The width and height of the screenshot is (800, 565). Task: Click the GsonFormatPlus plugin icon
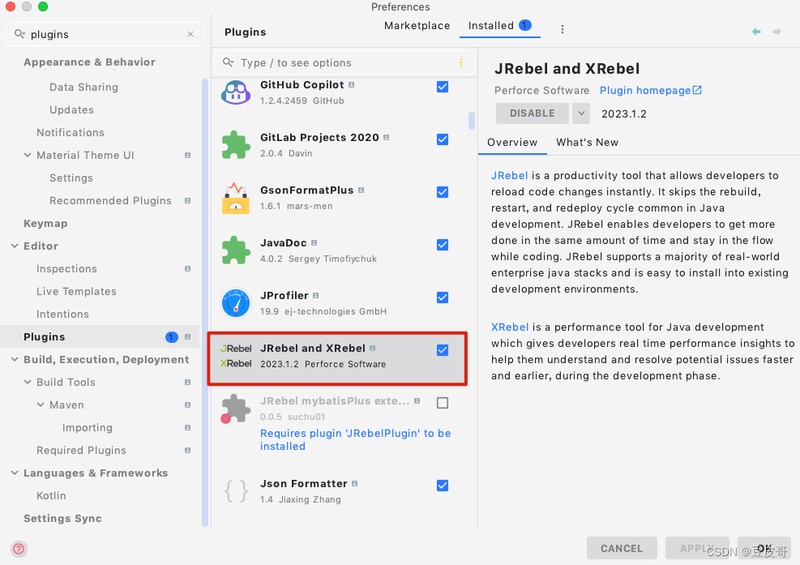coord(236,198)
